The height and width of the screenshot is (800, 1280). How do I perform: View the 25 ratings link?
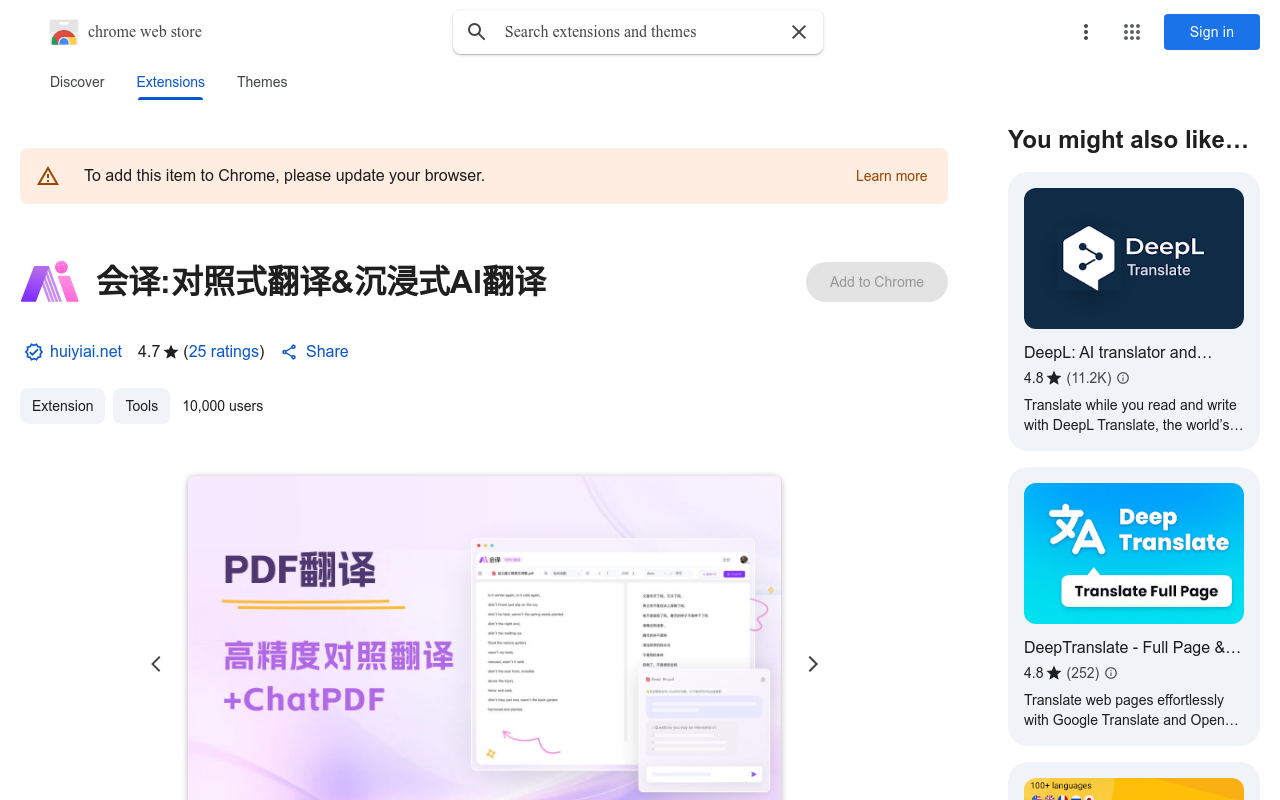(223, 351)
